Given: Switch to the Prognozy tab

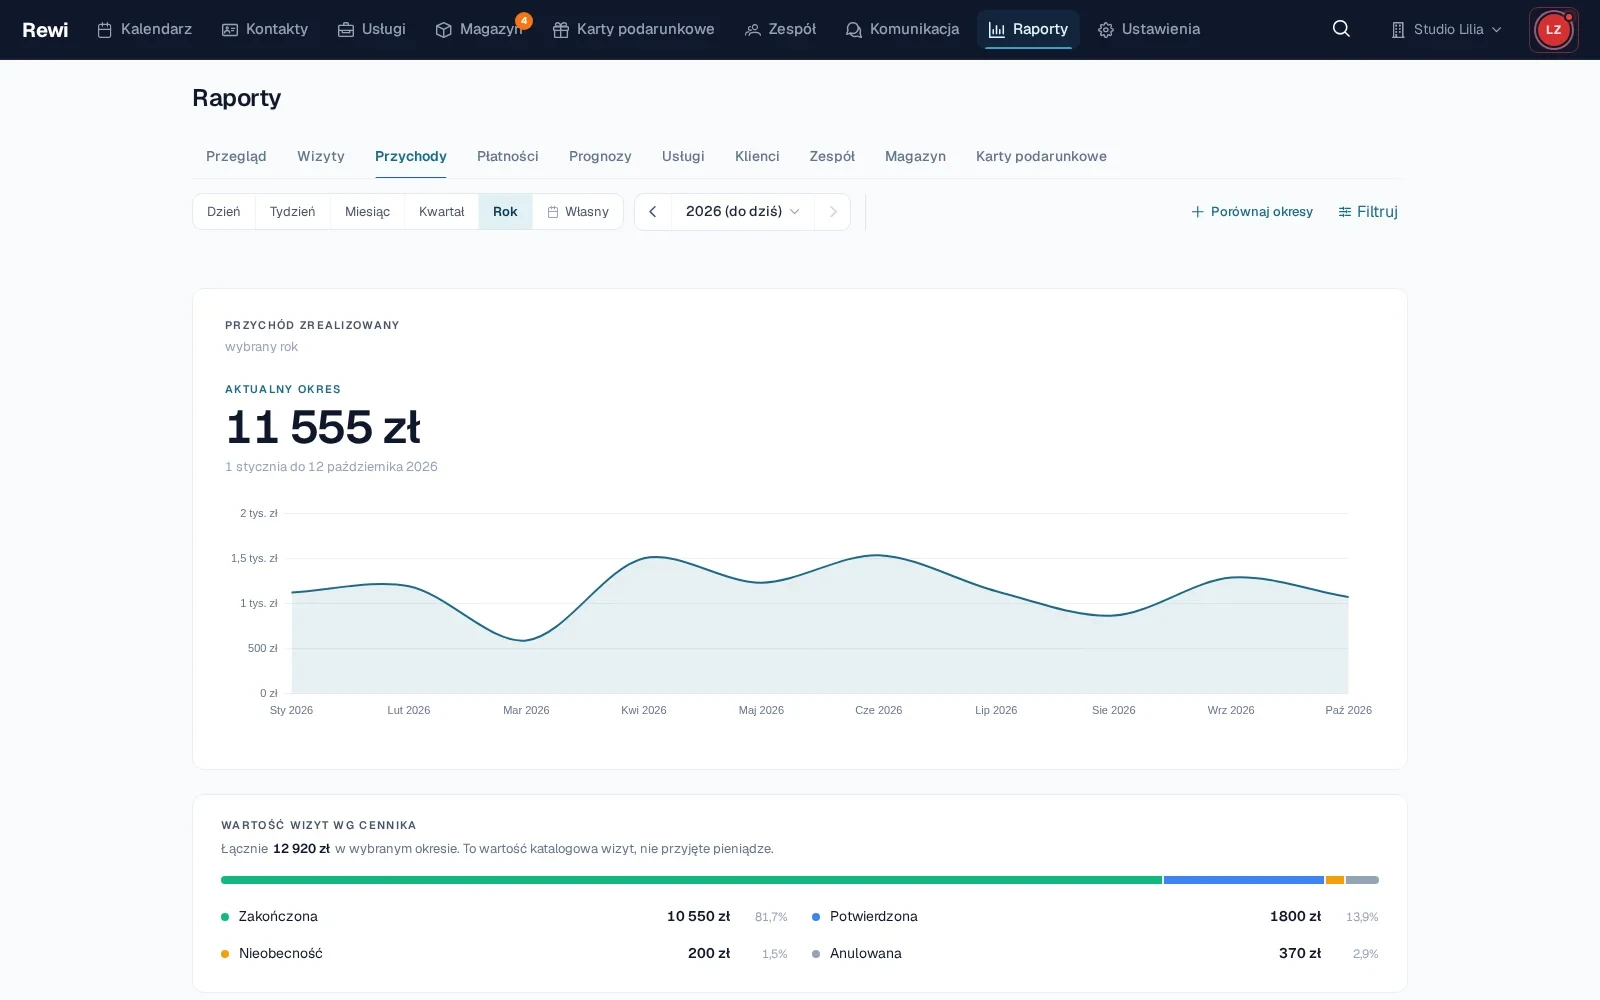Looking at the screenshot, I should pos(600,156).
